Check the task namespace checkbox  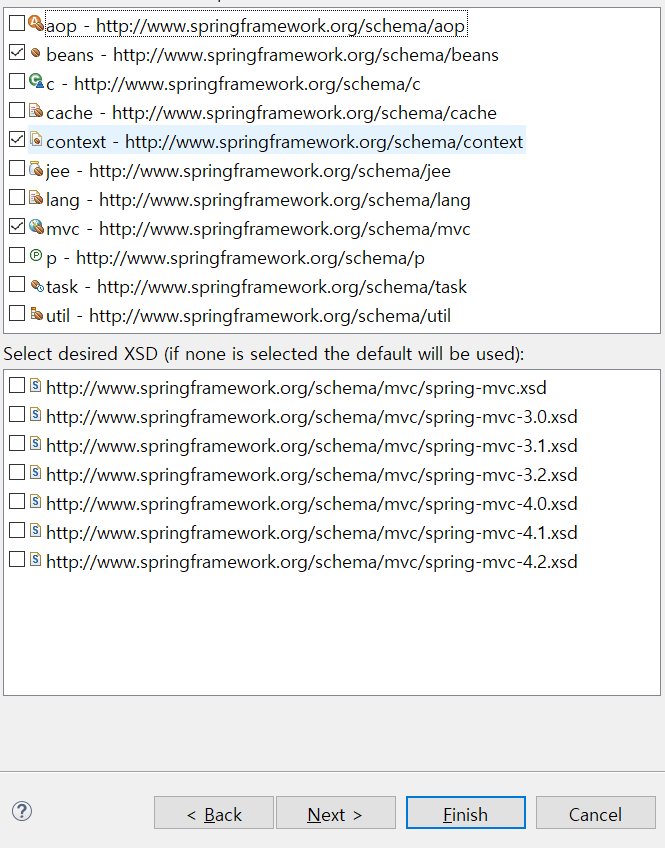17,284
